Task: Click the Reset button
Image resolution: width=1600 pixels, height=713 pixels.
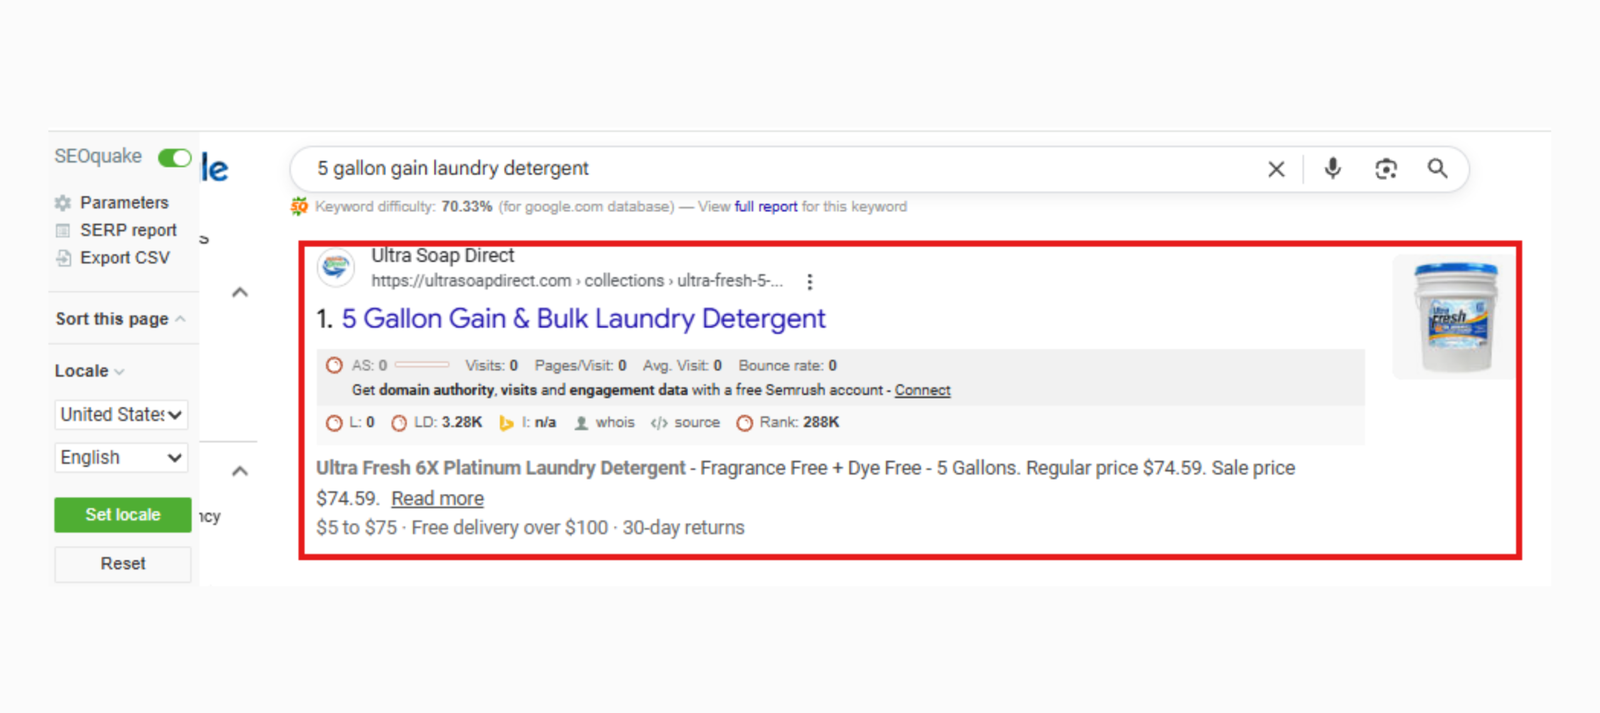Action: click(x=123, y=564)
